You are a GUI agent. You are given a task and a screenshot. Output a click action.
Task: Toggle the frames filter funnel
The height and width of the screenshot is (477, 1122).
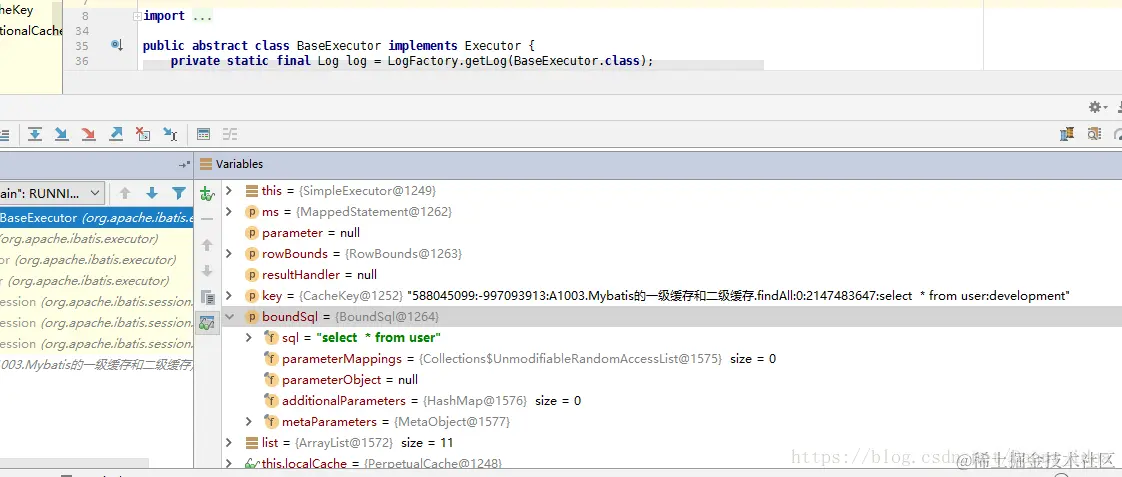(x=179, y=193)
